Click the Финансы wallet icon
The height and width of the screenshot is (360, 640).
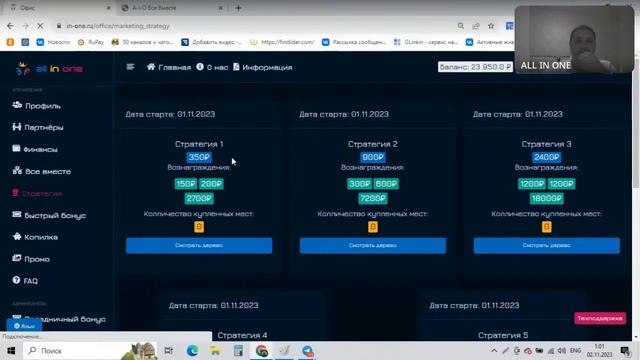click(16, 149)
